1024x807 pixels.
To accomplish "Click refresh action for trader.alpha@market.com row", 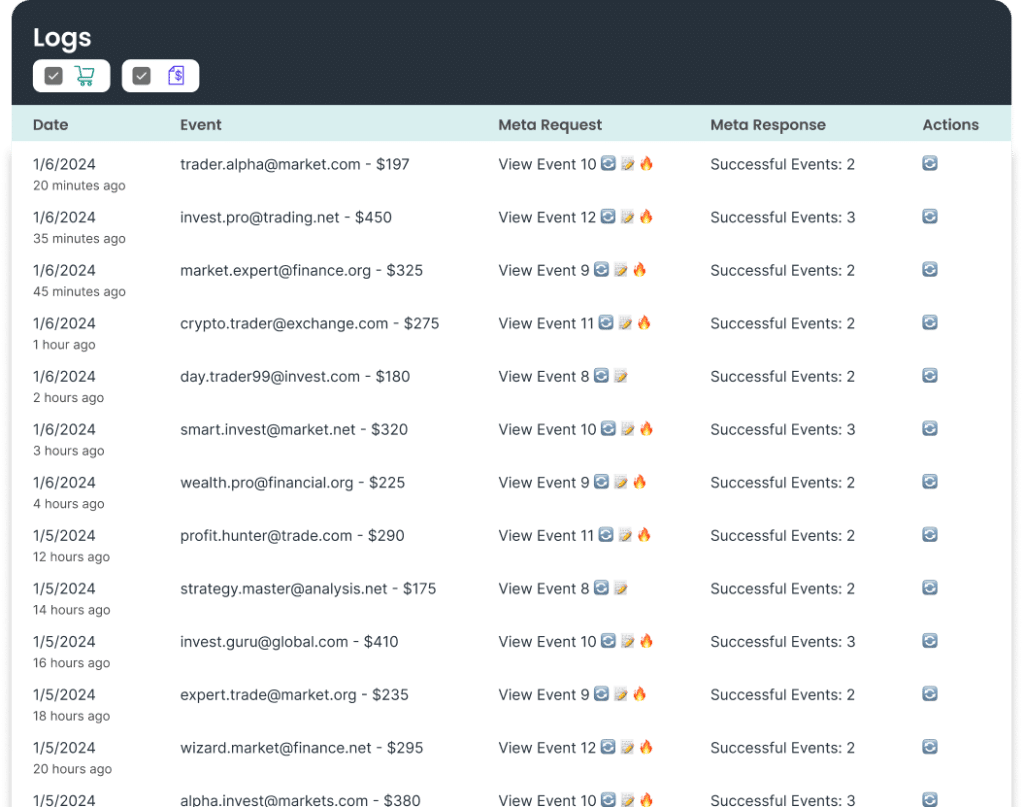I will coord(929,163).
